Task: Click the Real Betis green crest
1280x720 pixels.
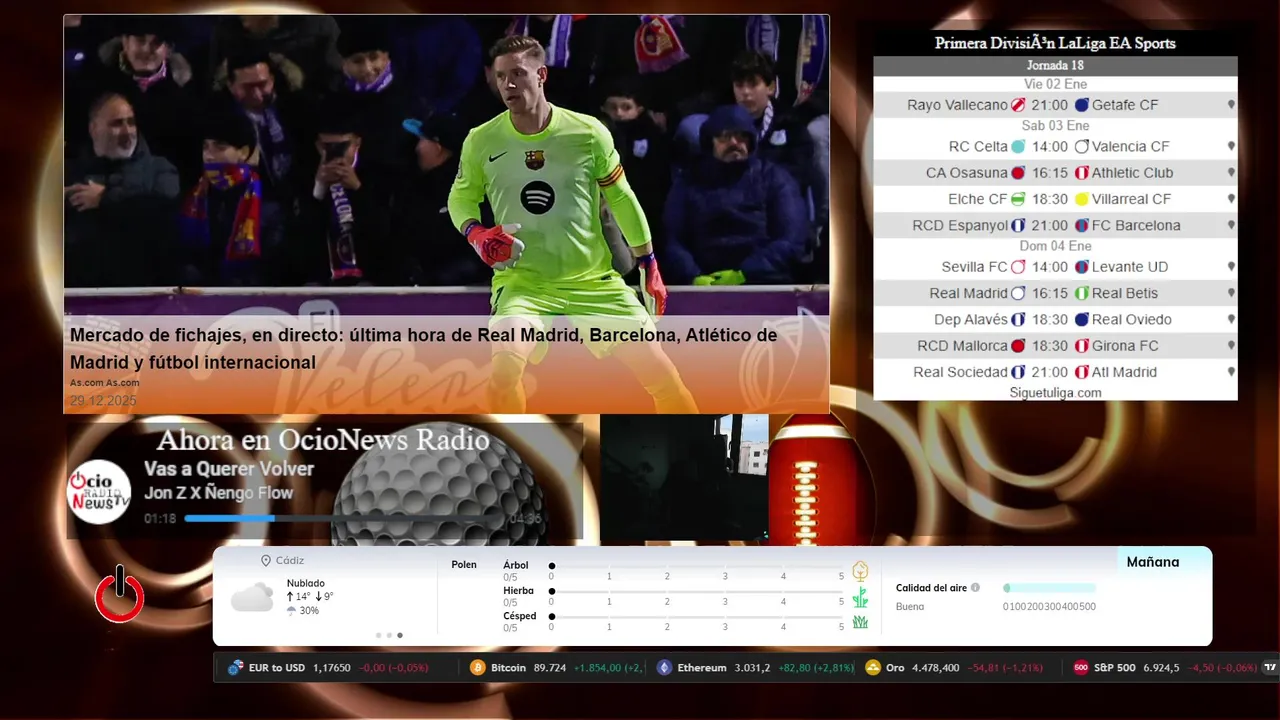Action: tap(1081, 293)
